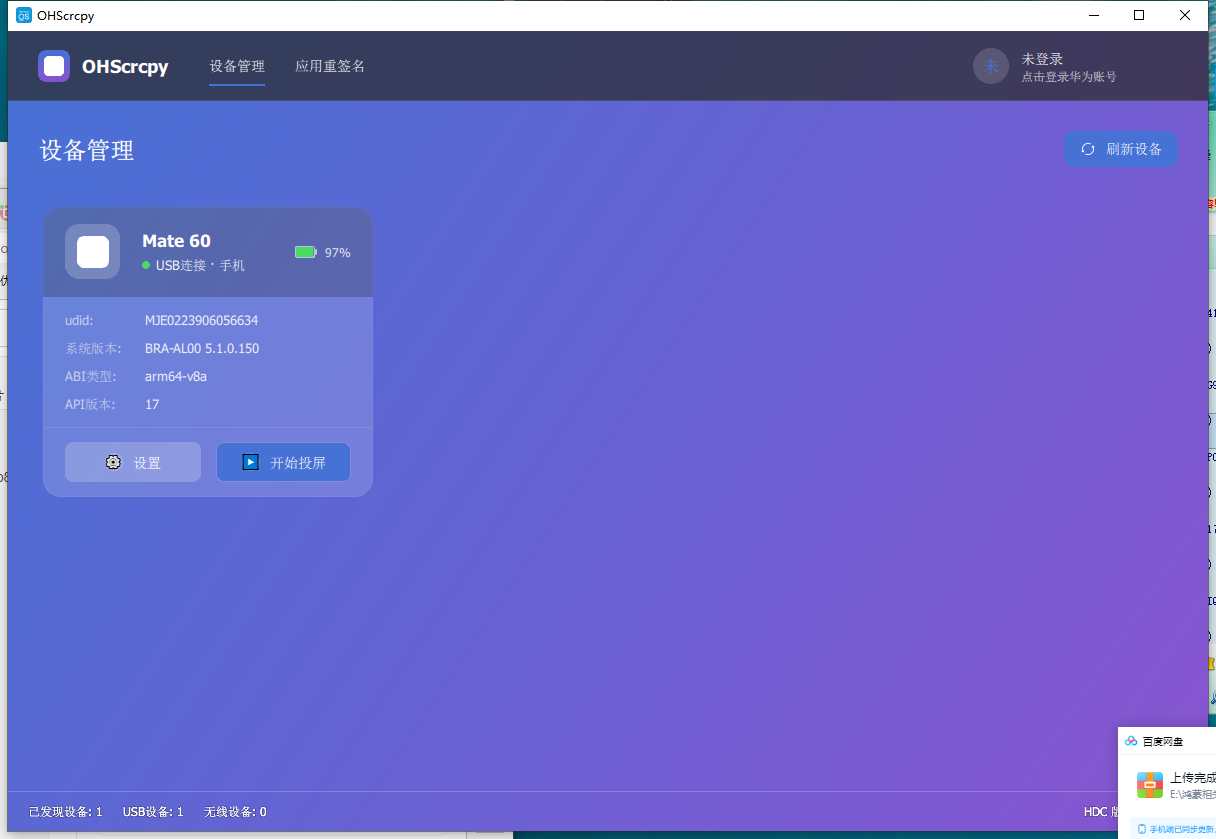Click the ABI类型: label
The height and width of the screenshot is (839, 1216).
pos(91,376)
